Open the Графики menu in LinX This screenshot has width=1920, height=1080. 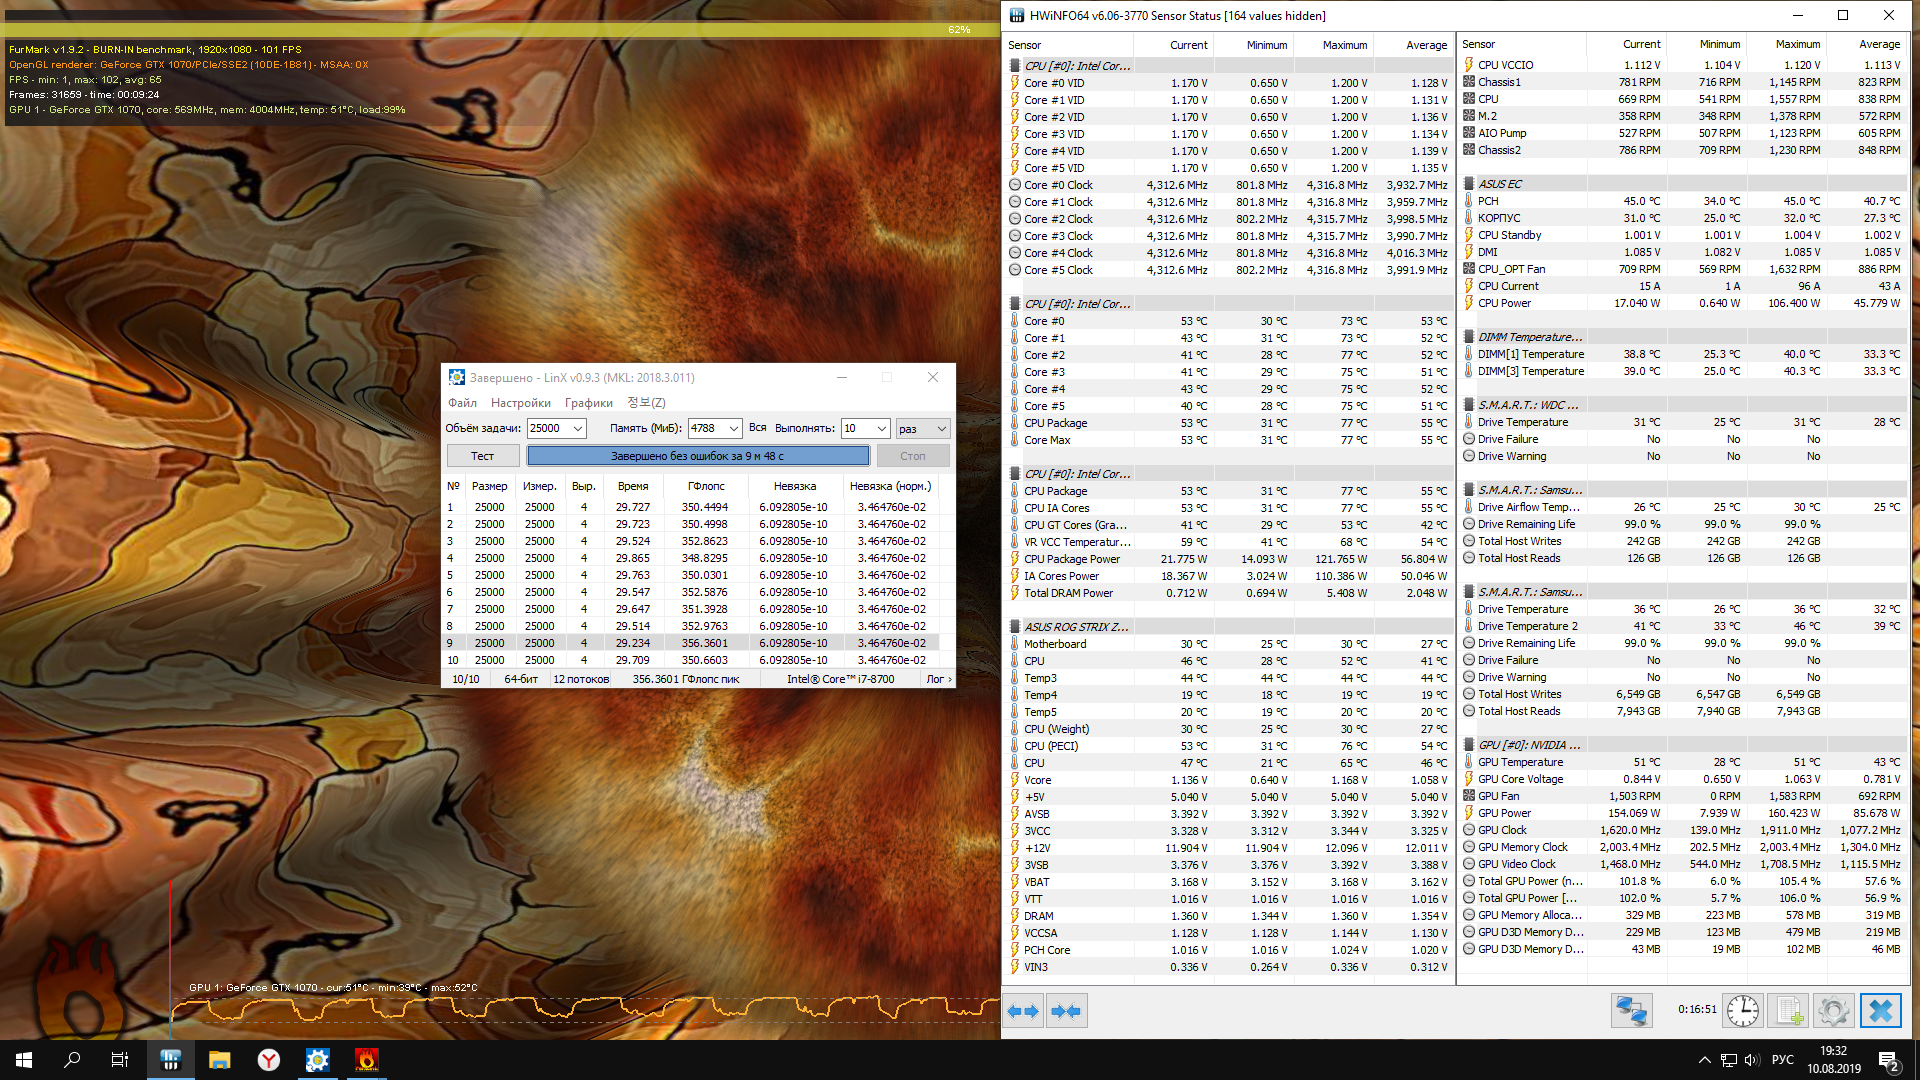(x=588, y=403)
